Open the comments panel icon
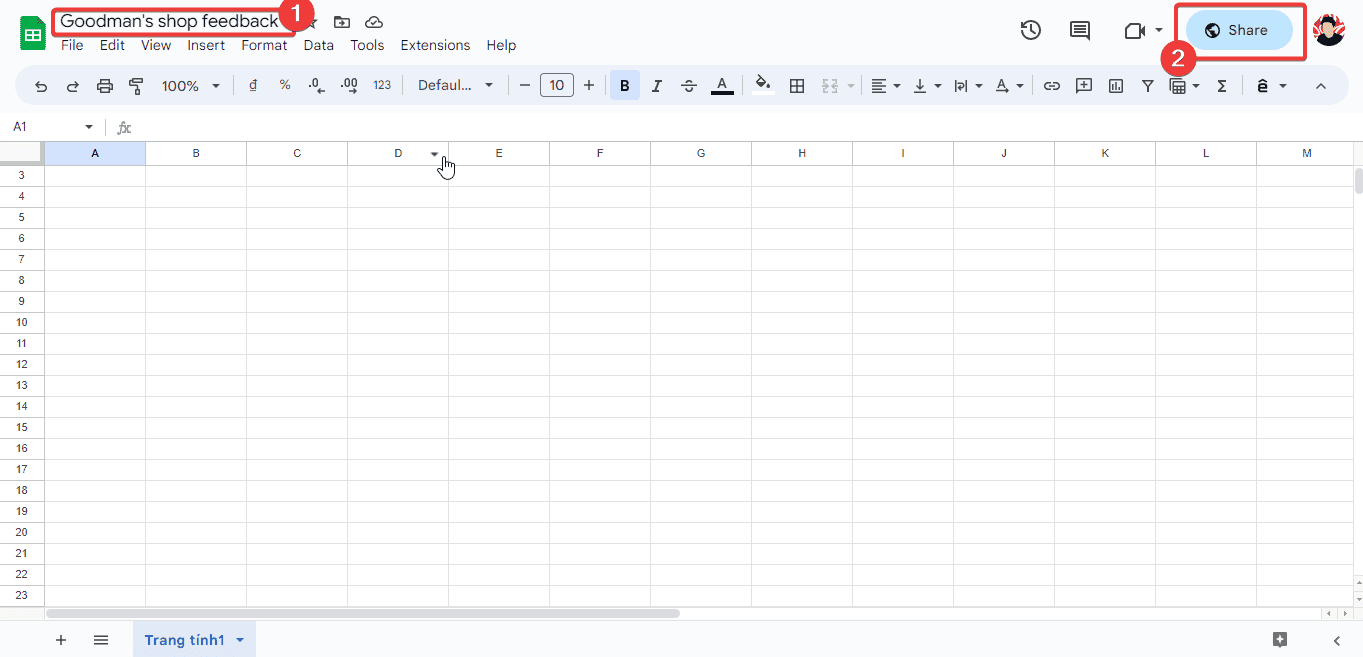Viewport: 1363px width, 657px height. point(1080,30)
